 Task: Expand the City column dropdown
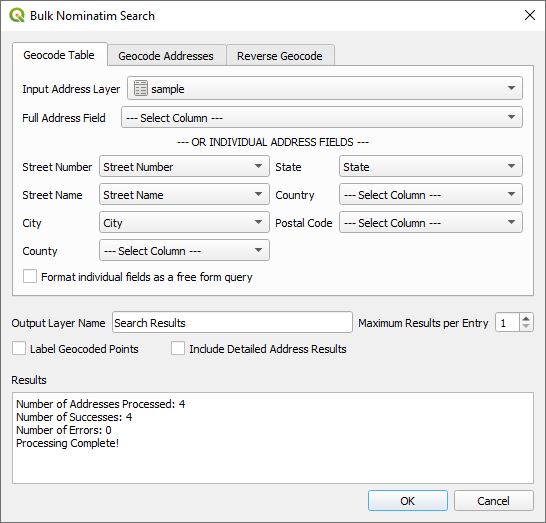(184, 222)
